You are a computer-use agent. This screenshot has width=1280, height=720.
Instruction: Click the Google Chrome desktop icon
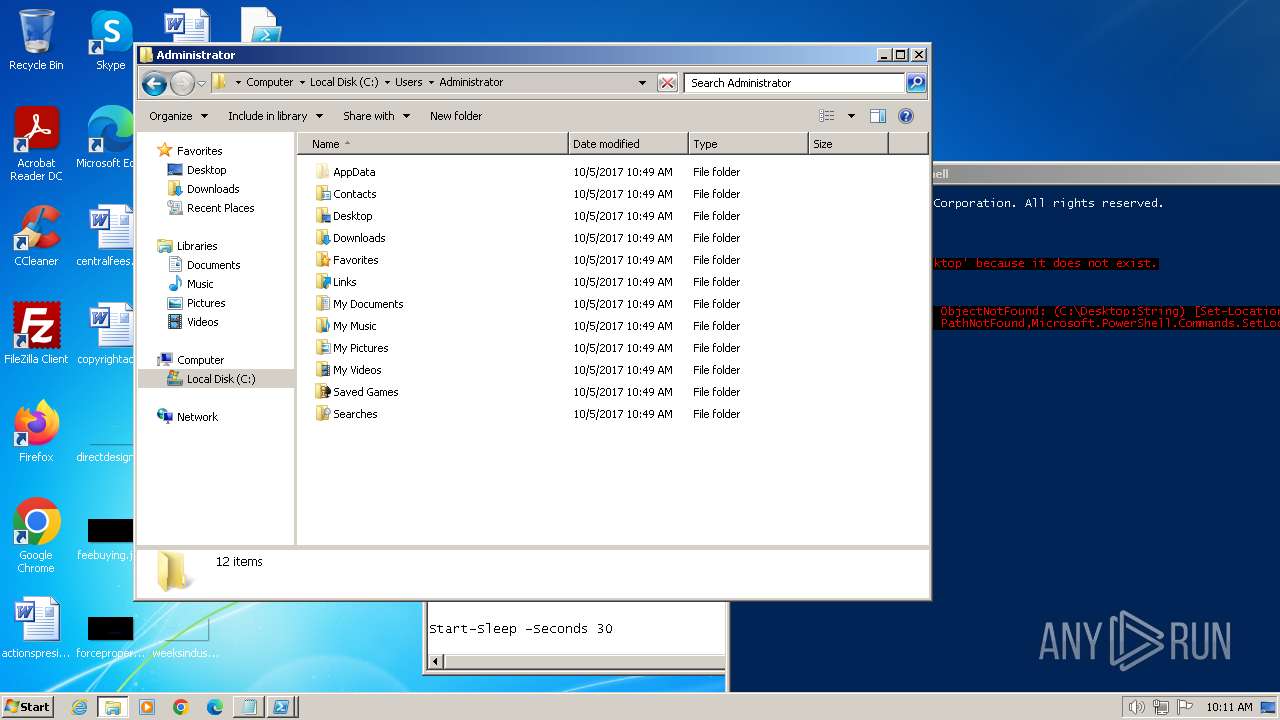click(36, 535)
